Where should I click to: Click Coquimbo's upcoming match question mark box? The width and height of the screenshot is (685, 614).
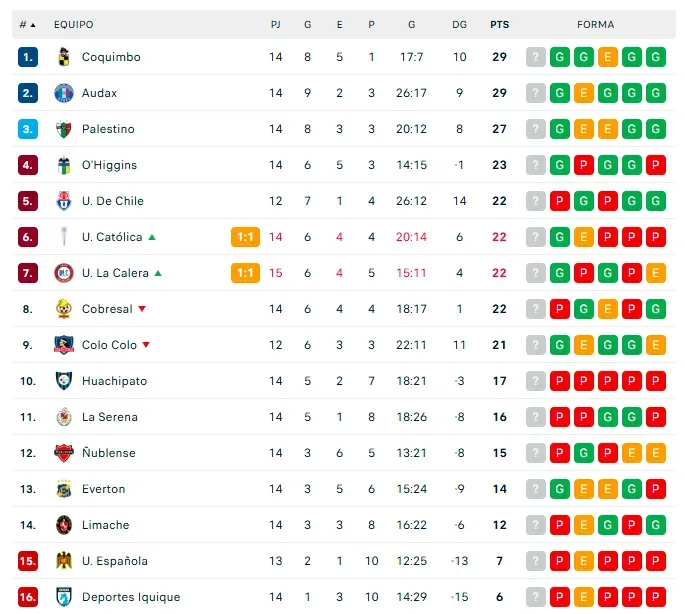tap(536, 57)
